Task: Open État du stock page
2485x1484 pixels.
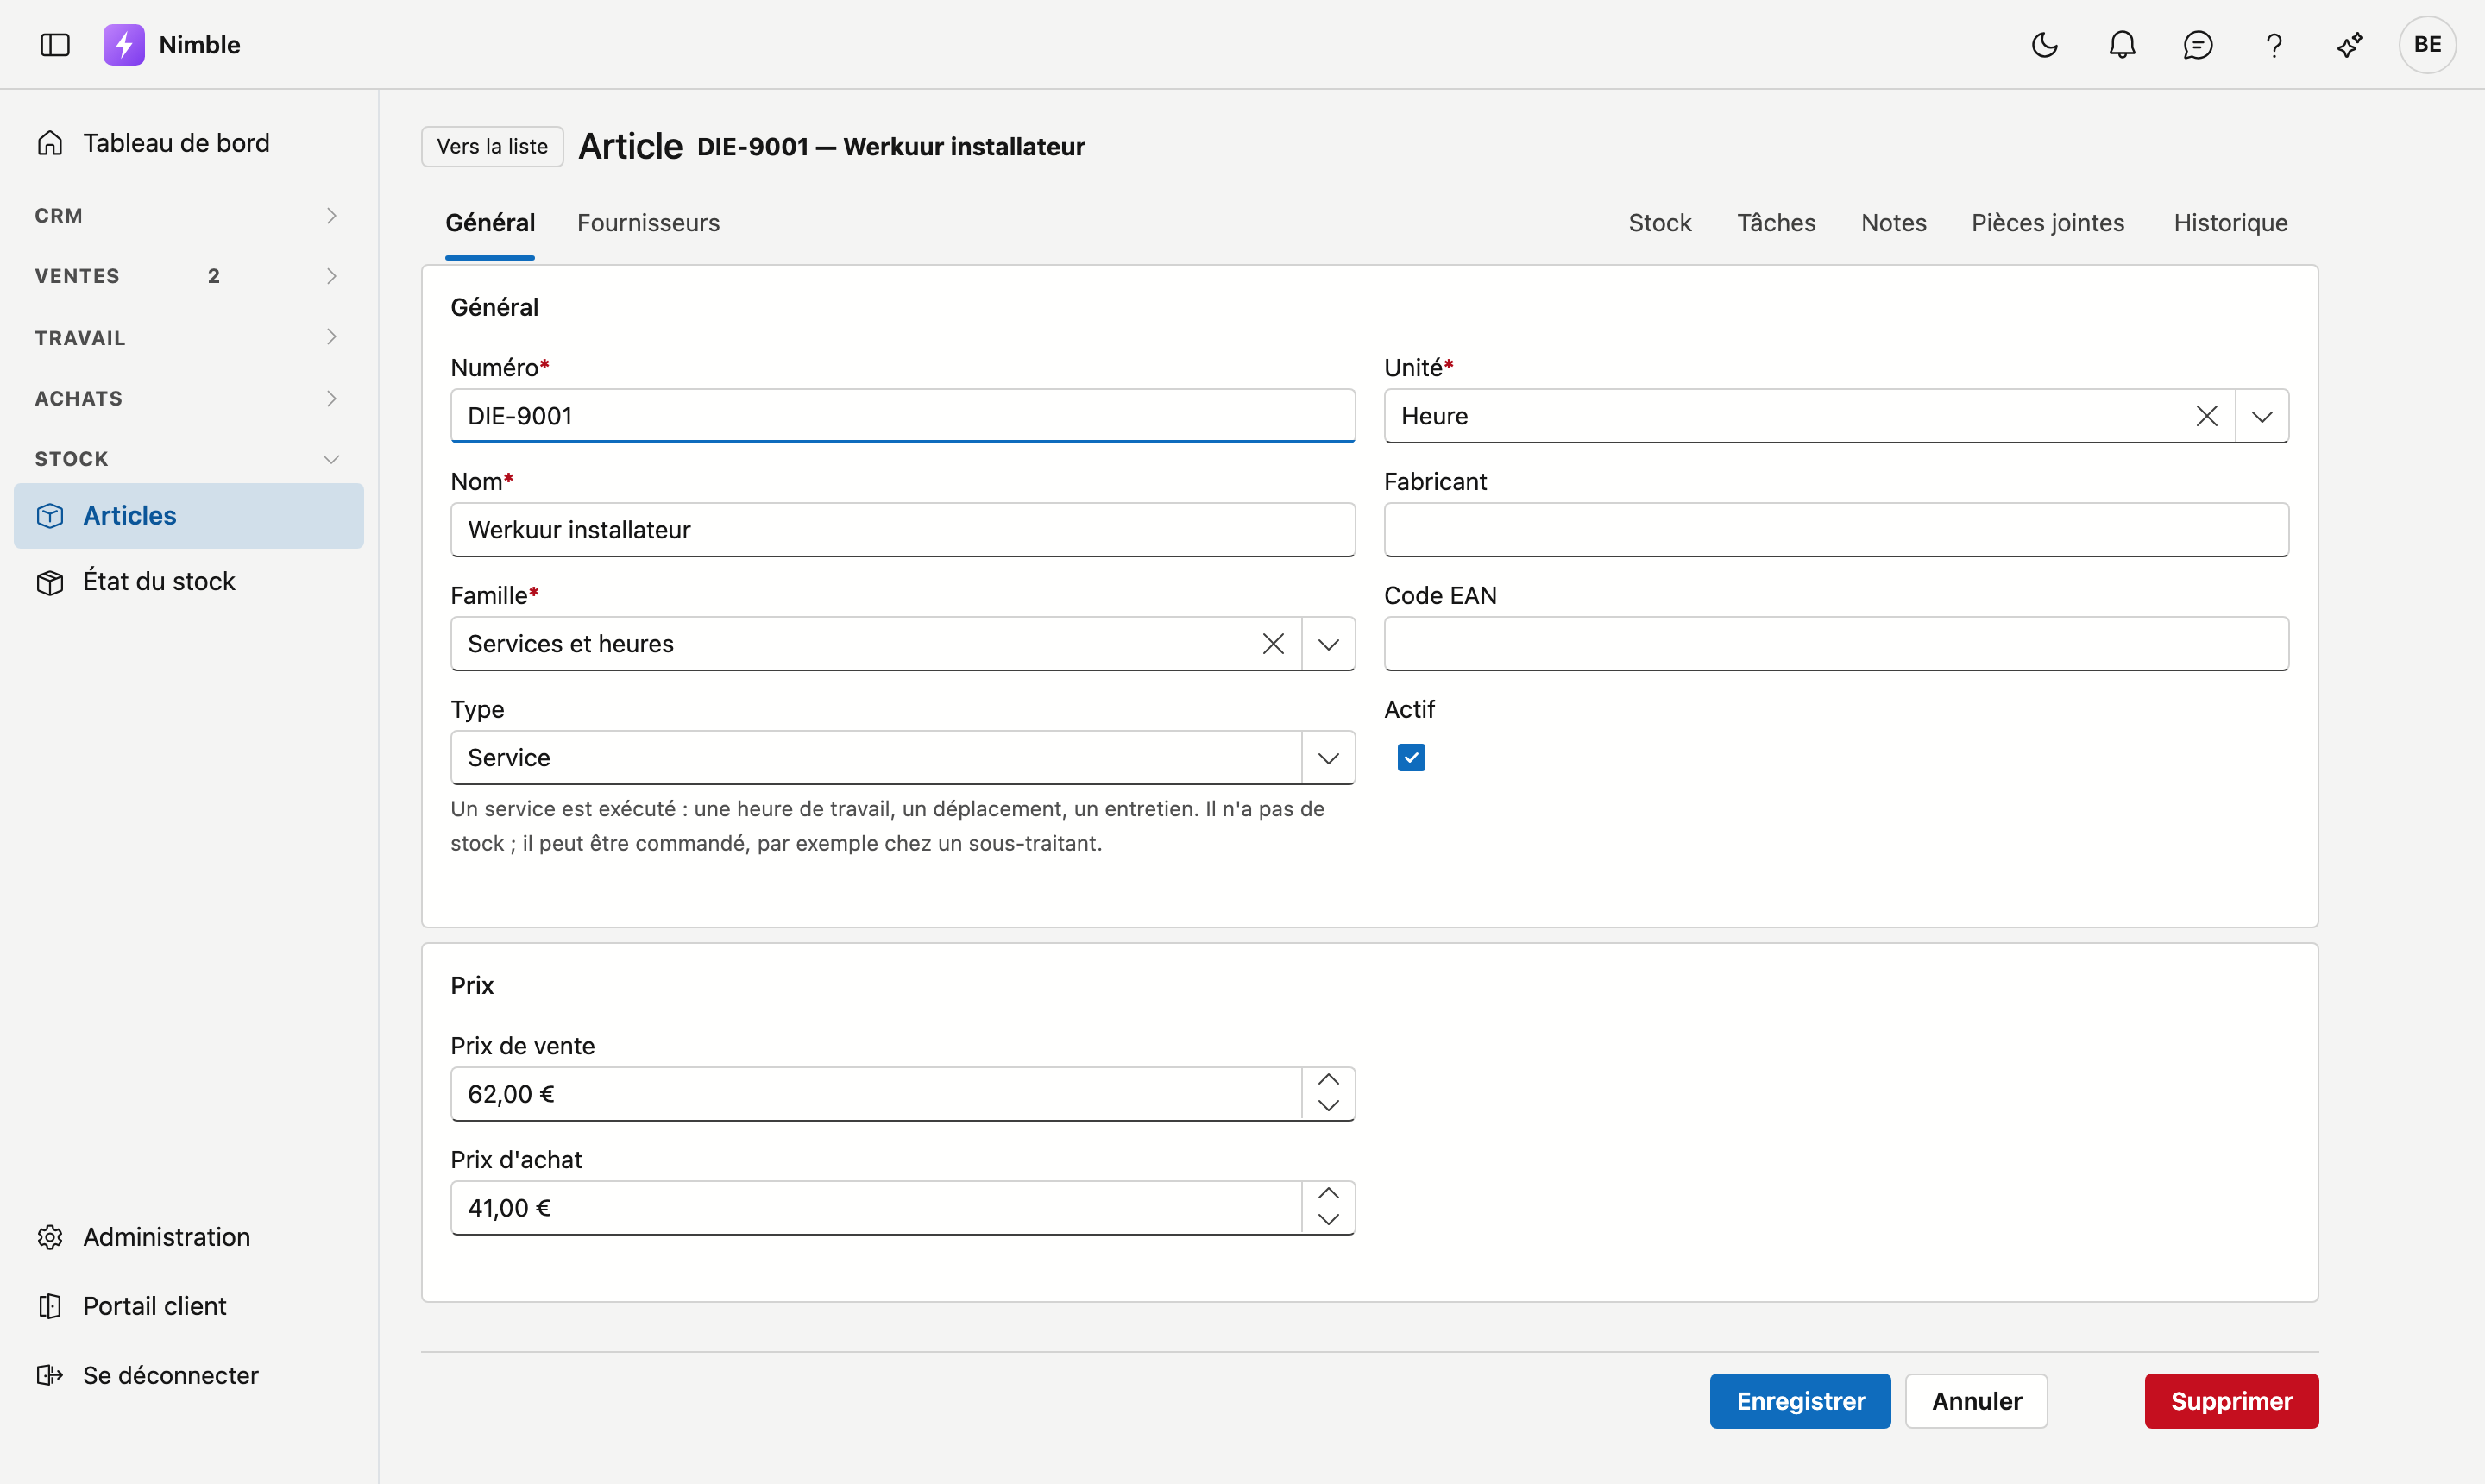Action: coord(189,581)
